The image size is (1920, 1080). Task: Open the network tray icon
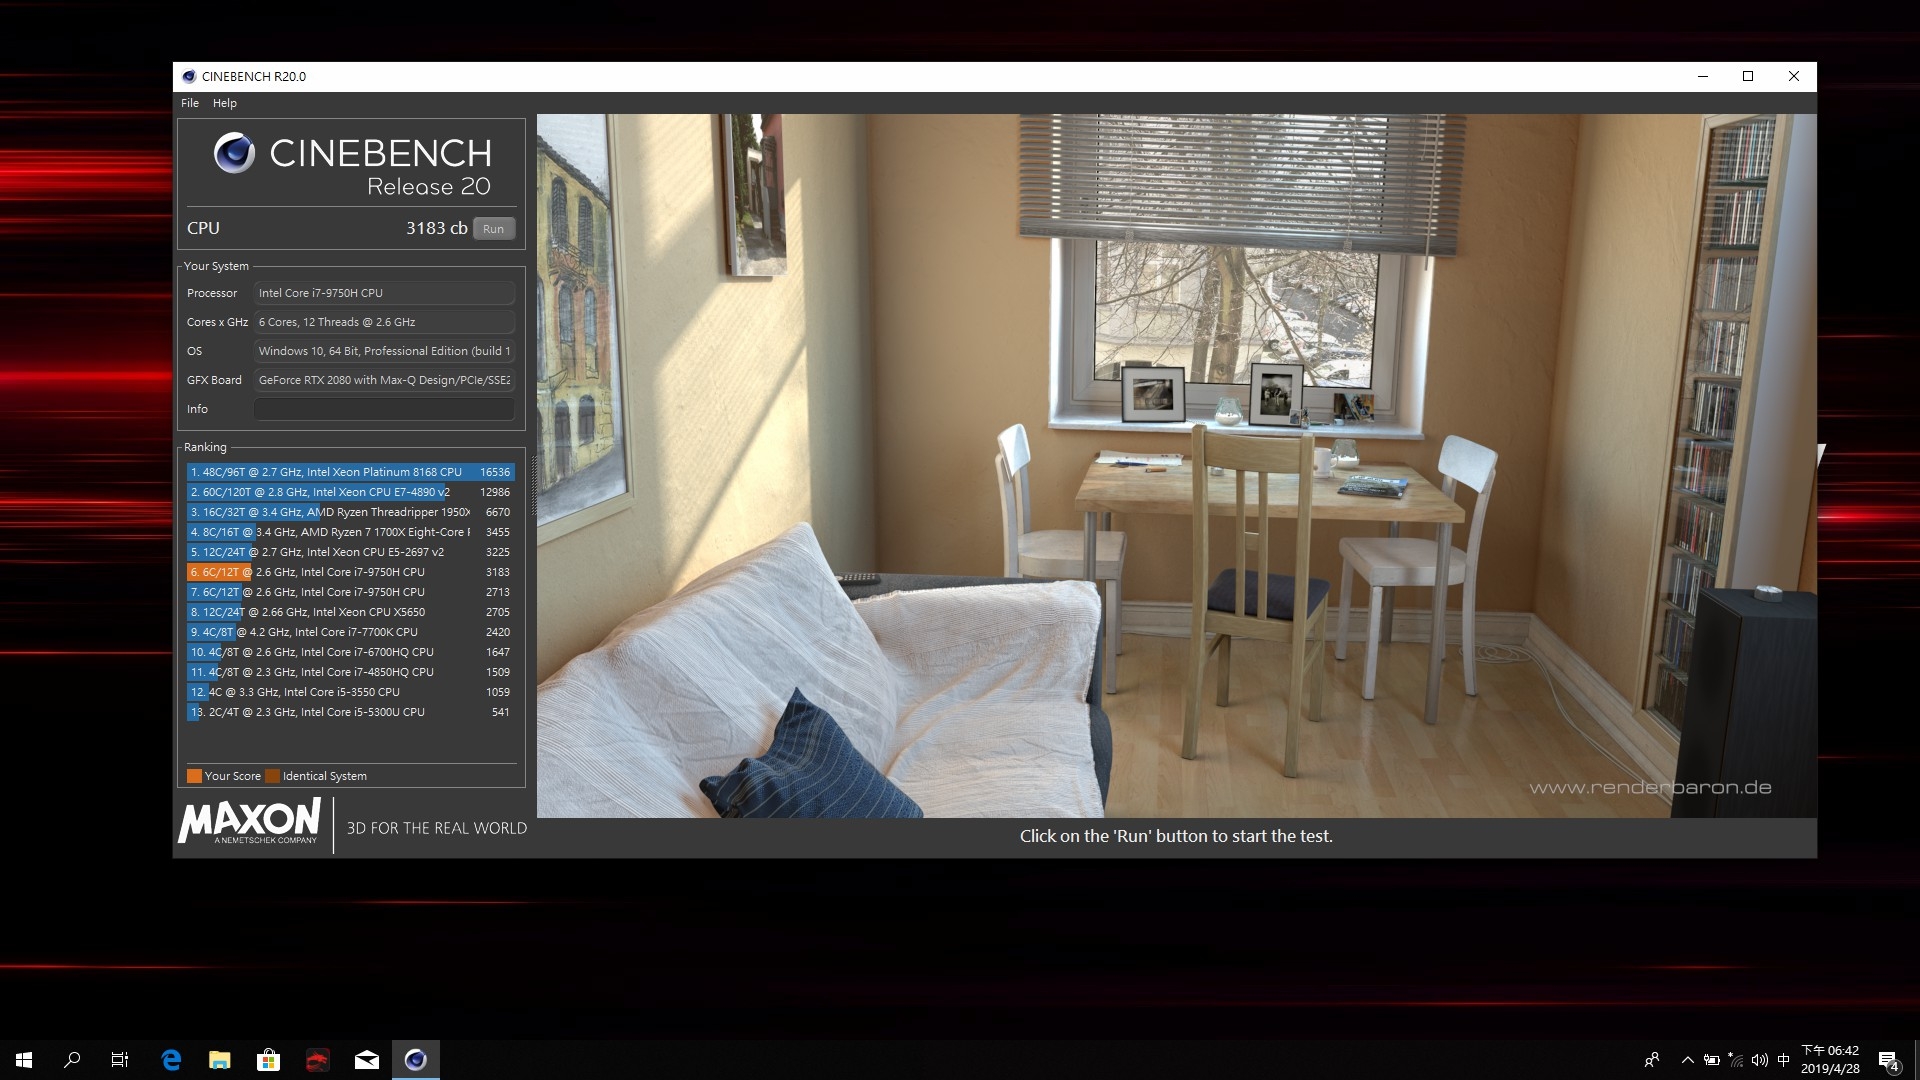[1736, 1060]
